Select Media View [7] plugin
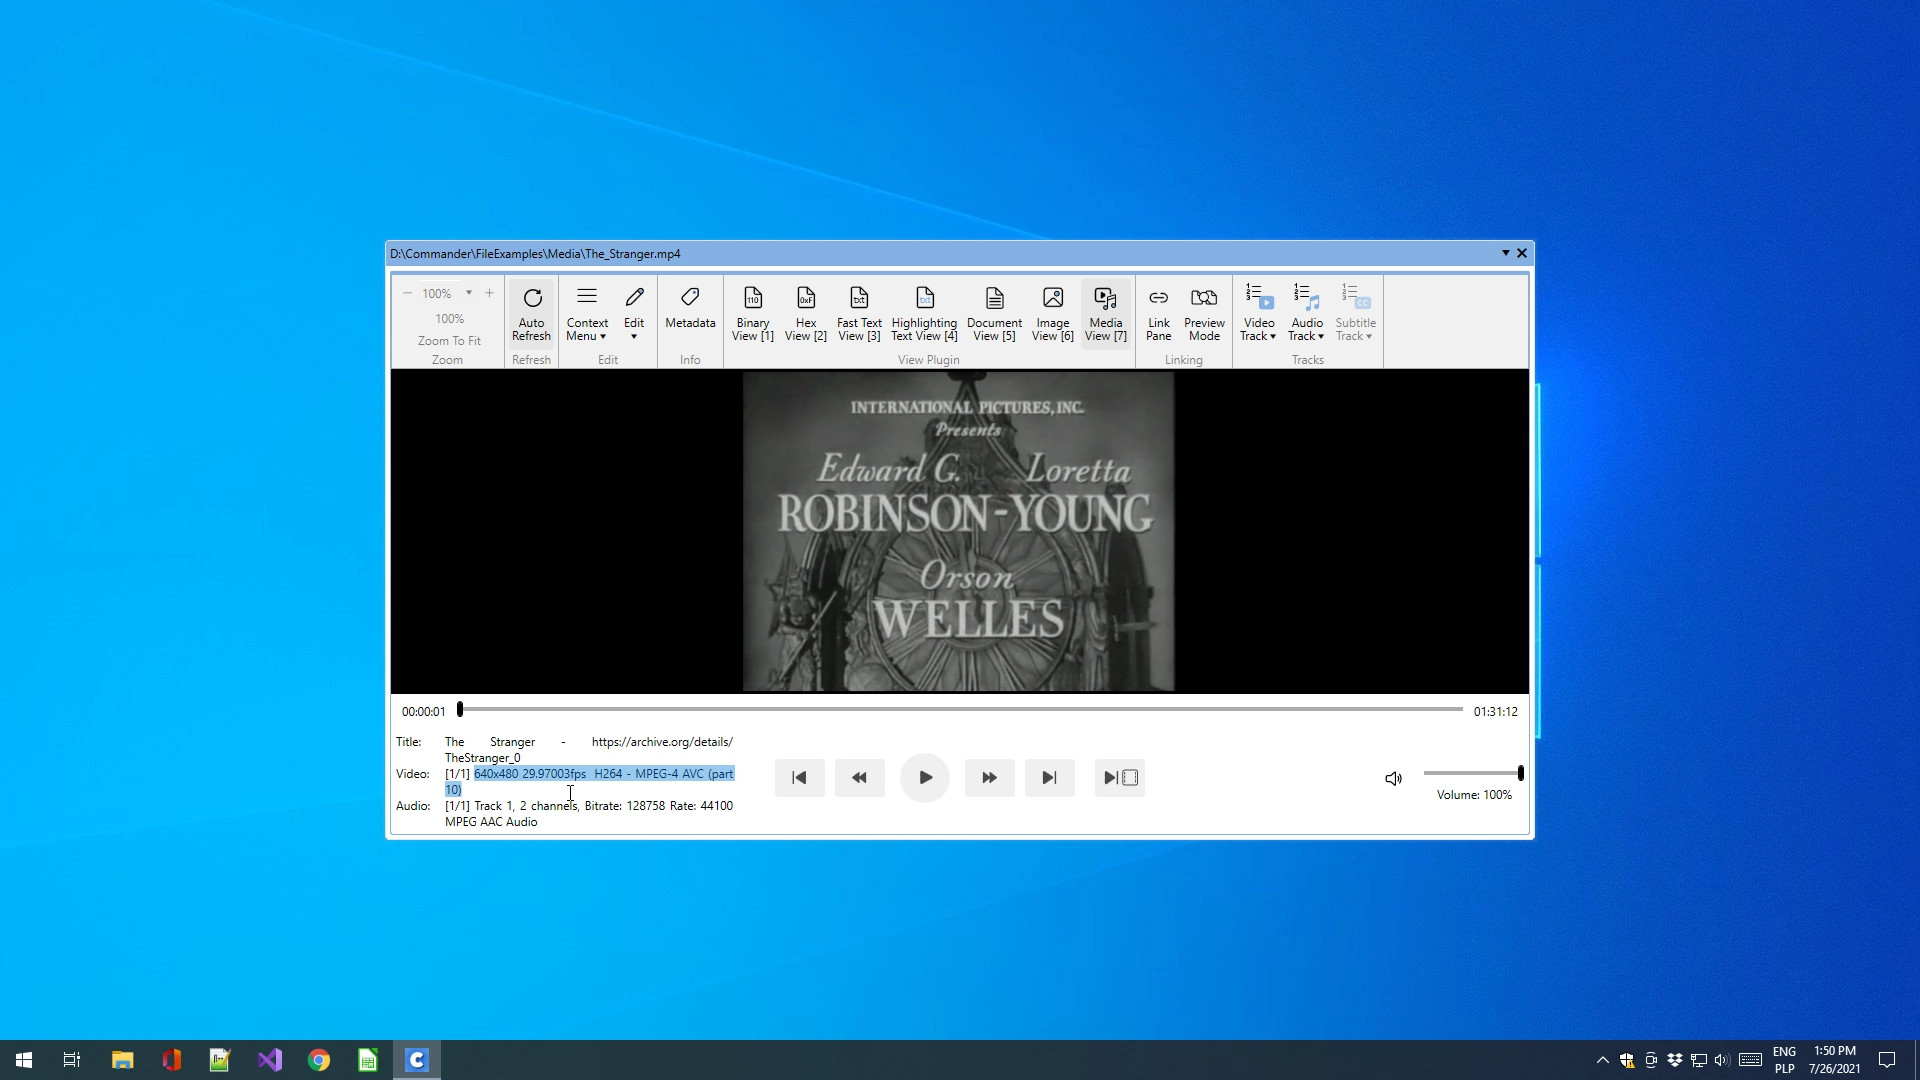 (1105, 313)
